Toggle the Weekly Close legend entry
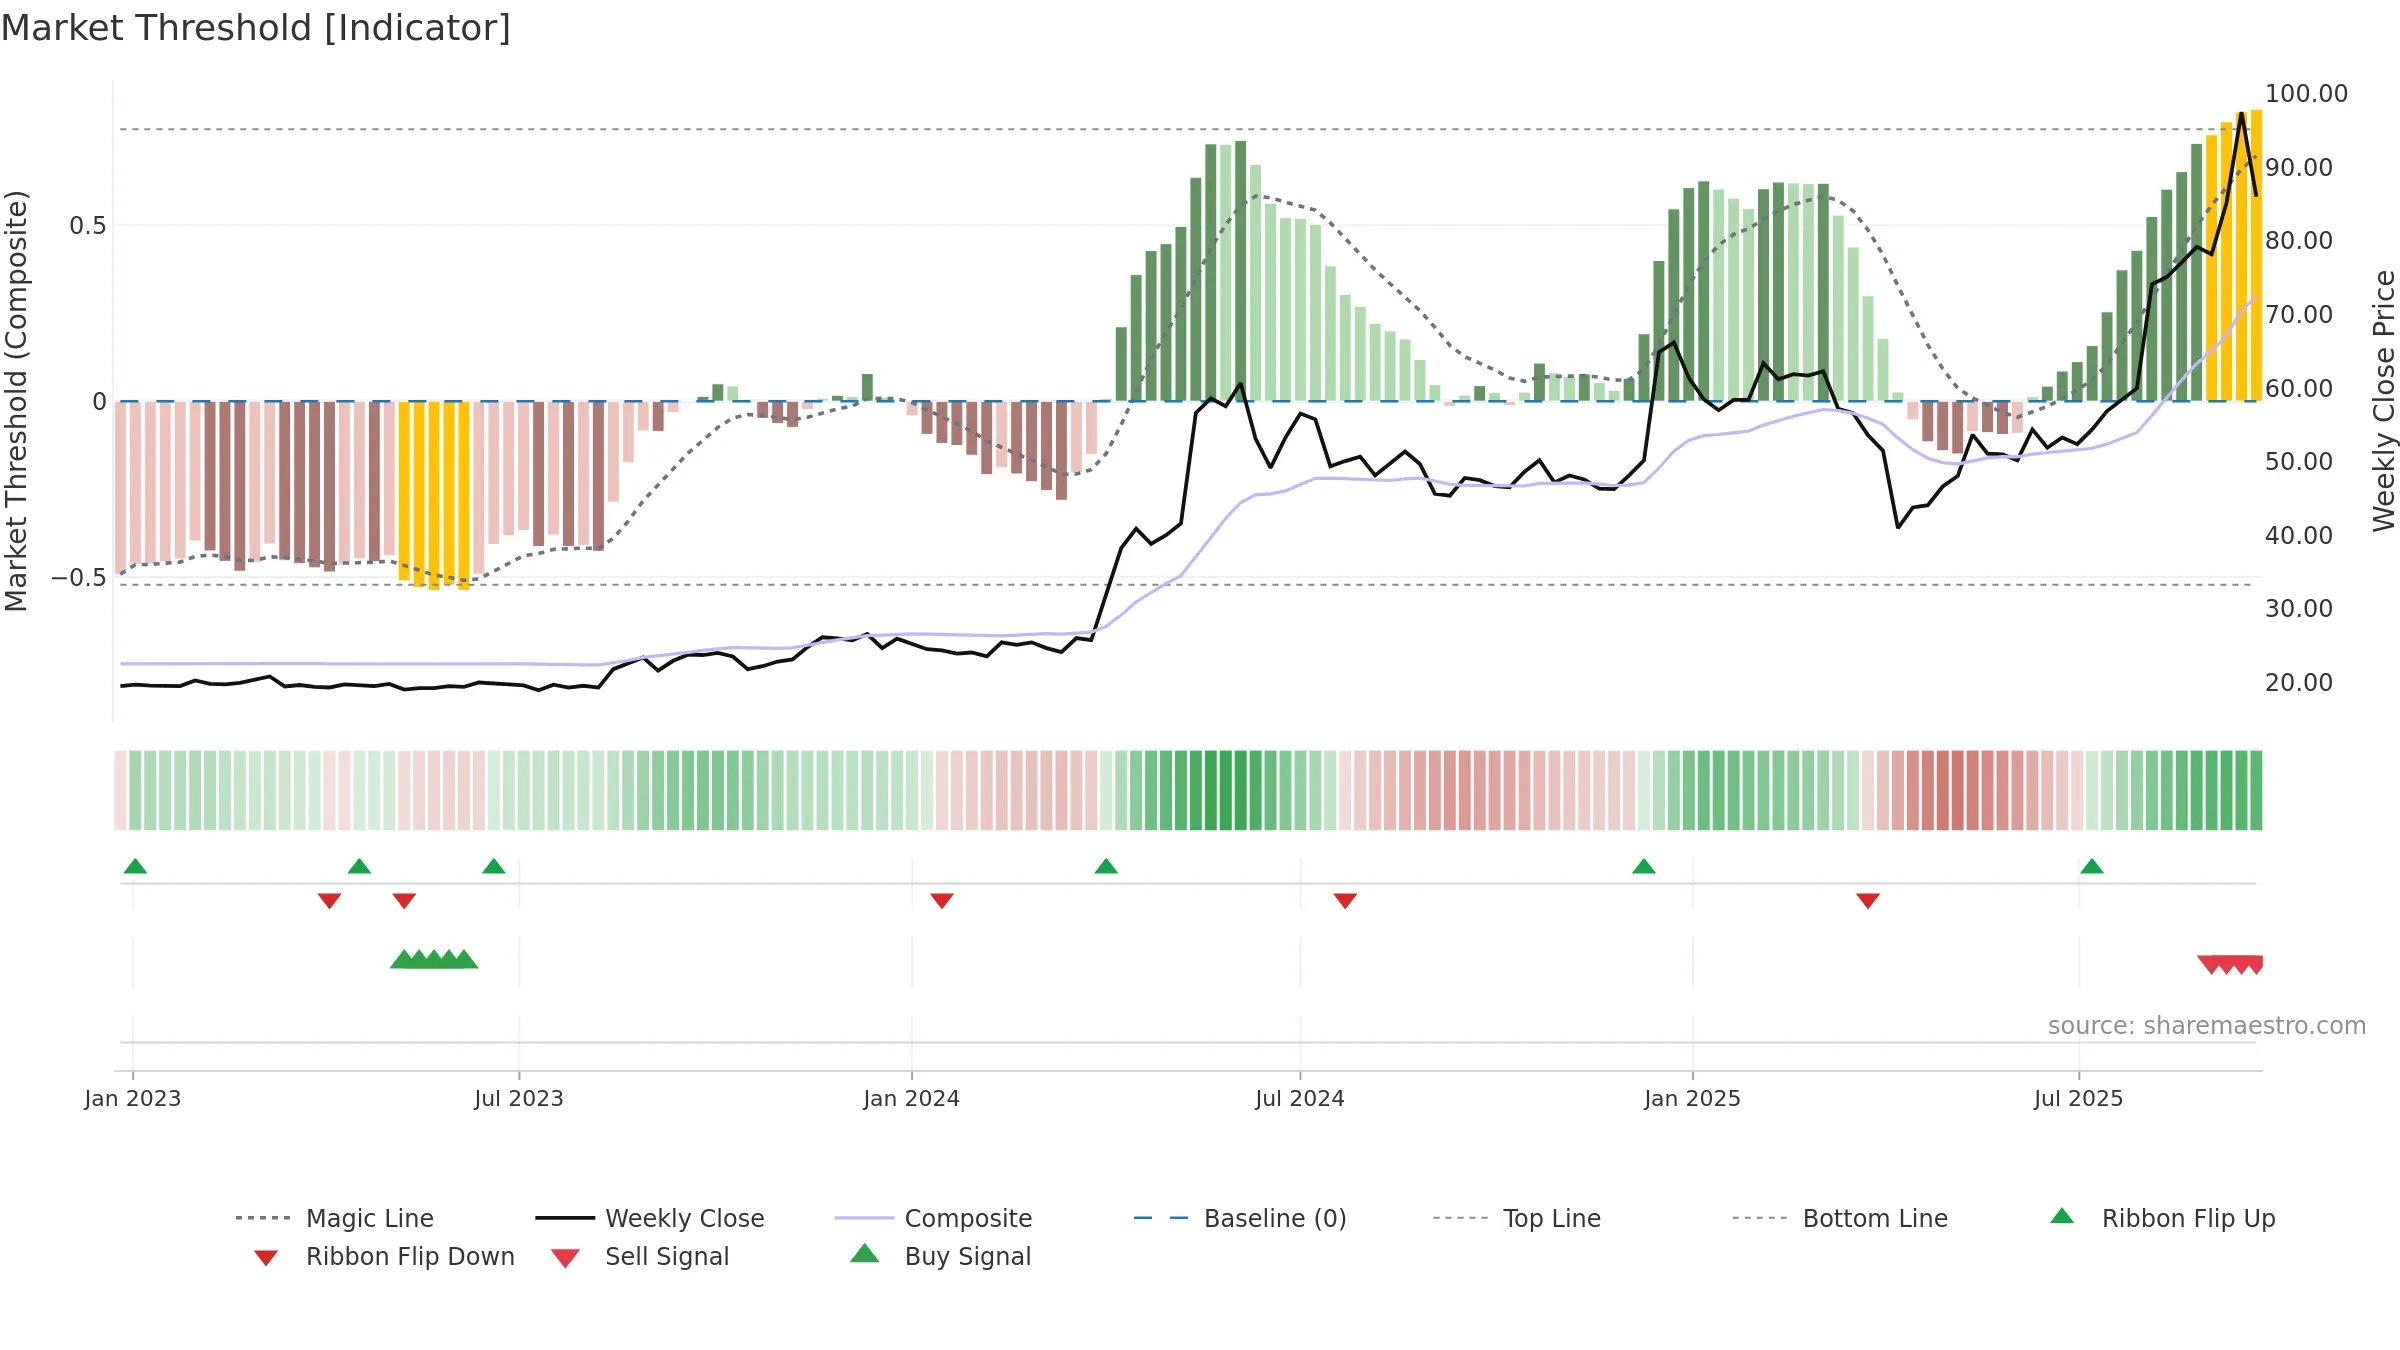Screen dimensions: 2400x1350 click(650, 1218)
